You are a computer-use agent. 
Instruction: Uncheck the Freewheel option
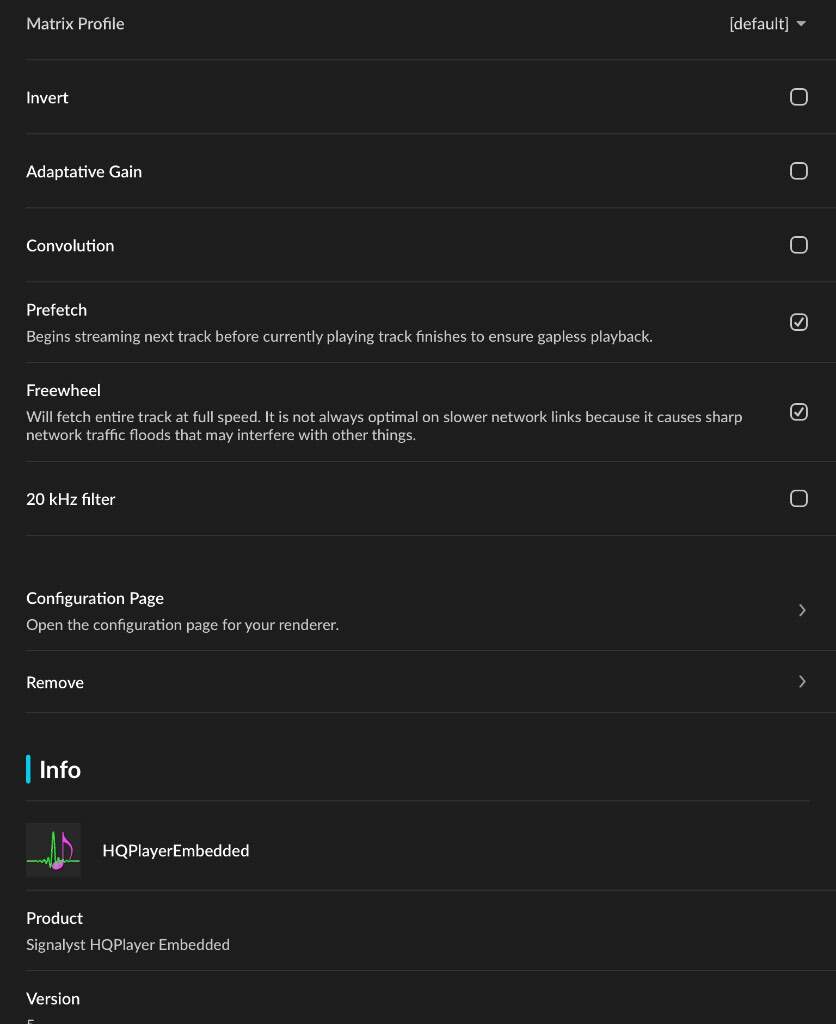tap(799, 412)
